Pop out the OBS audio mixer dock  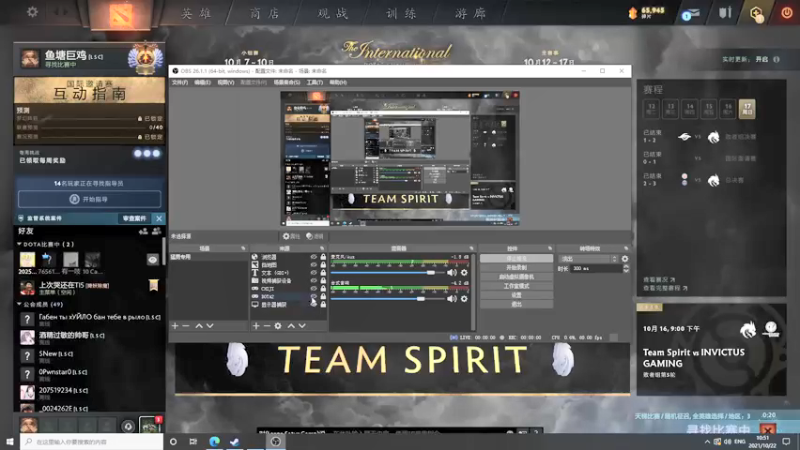(471, 248)
